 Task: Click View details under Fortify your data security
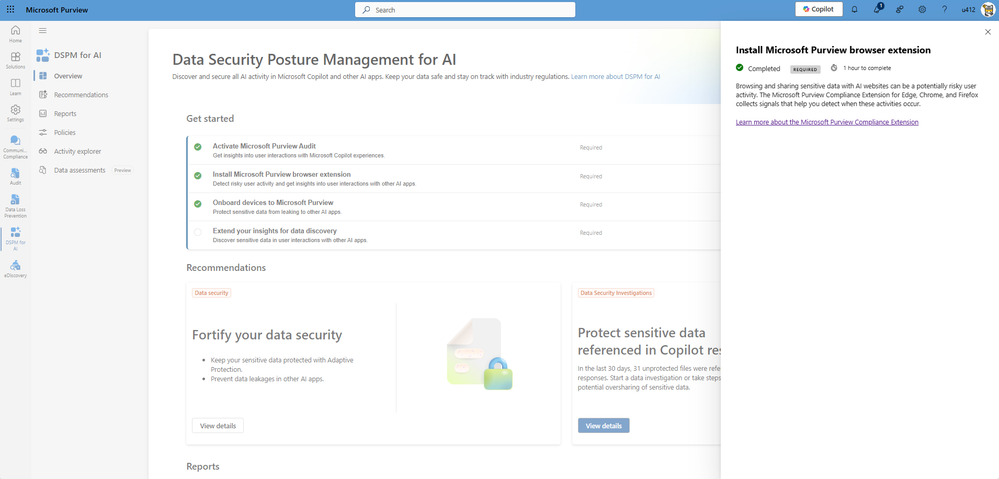point(218,425)
